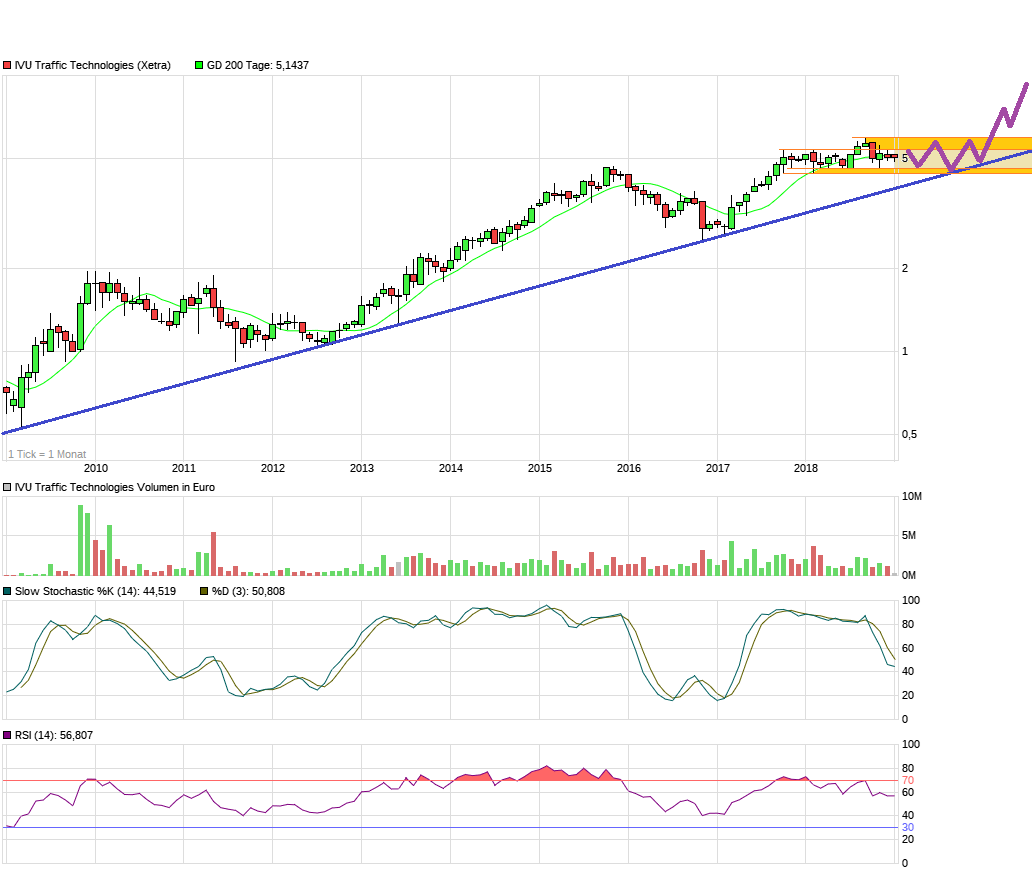Click the 2010 year label on time axis
Viewport: 1032px width, 873px height.
coord(95,468)
